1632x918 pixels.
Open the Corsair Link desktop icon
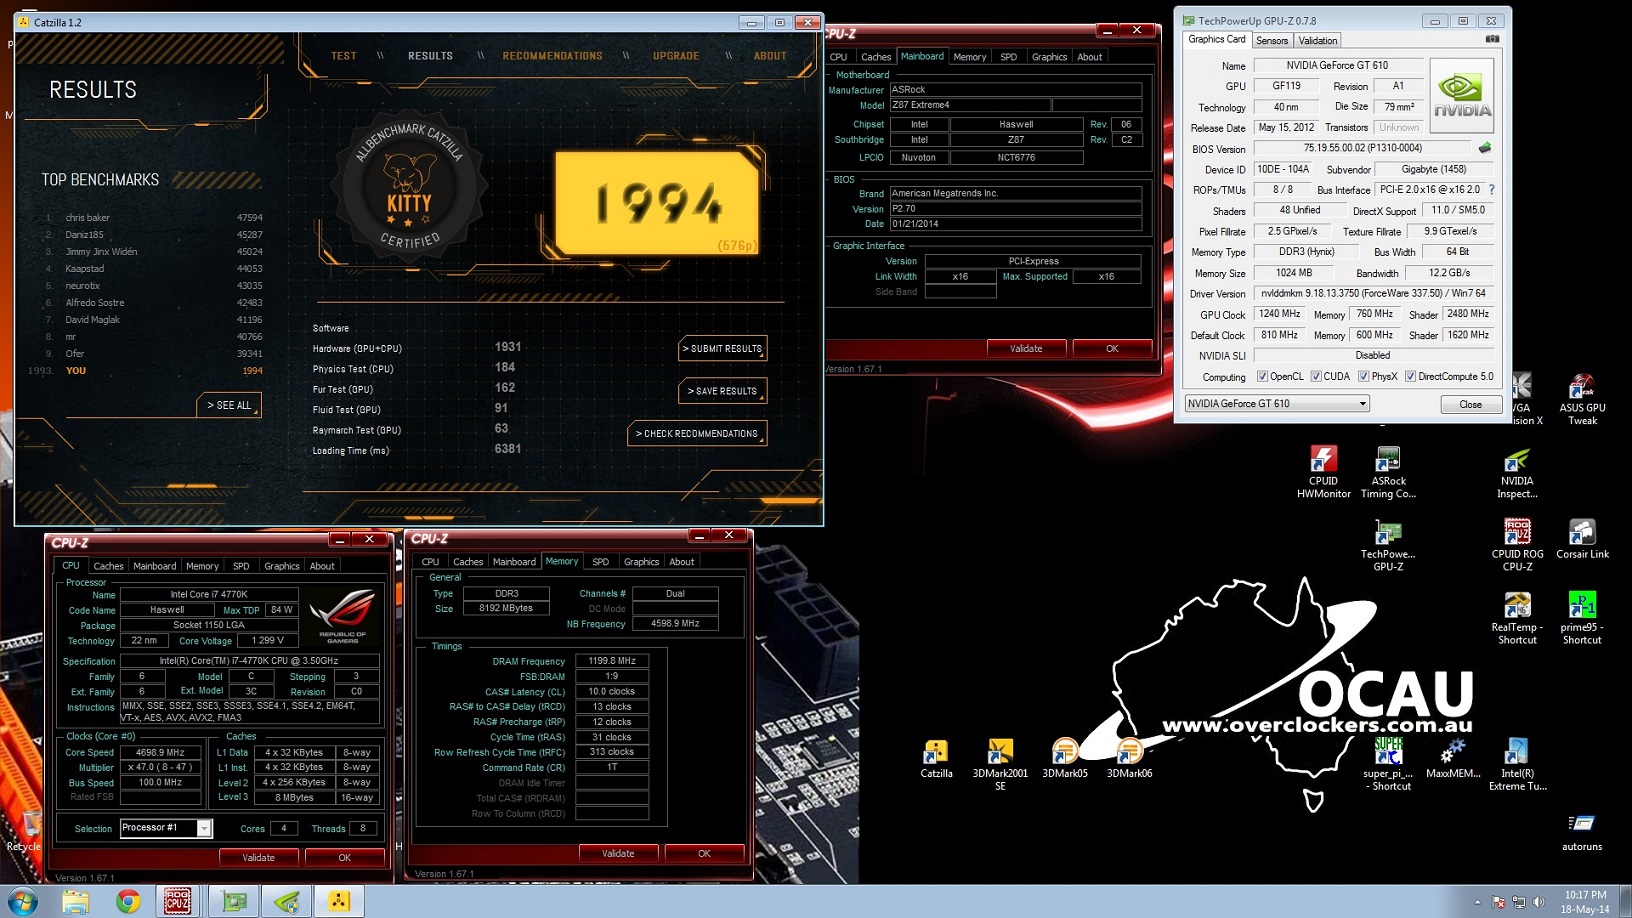point(1582,538)
